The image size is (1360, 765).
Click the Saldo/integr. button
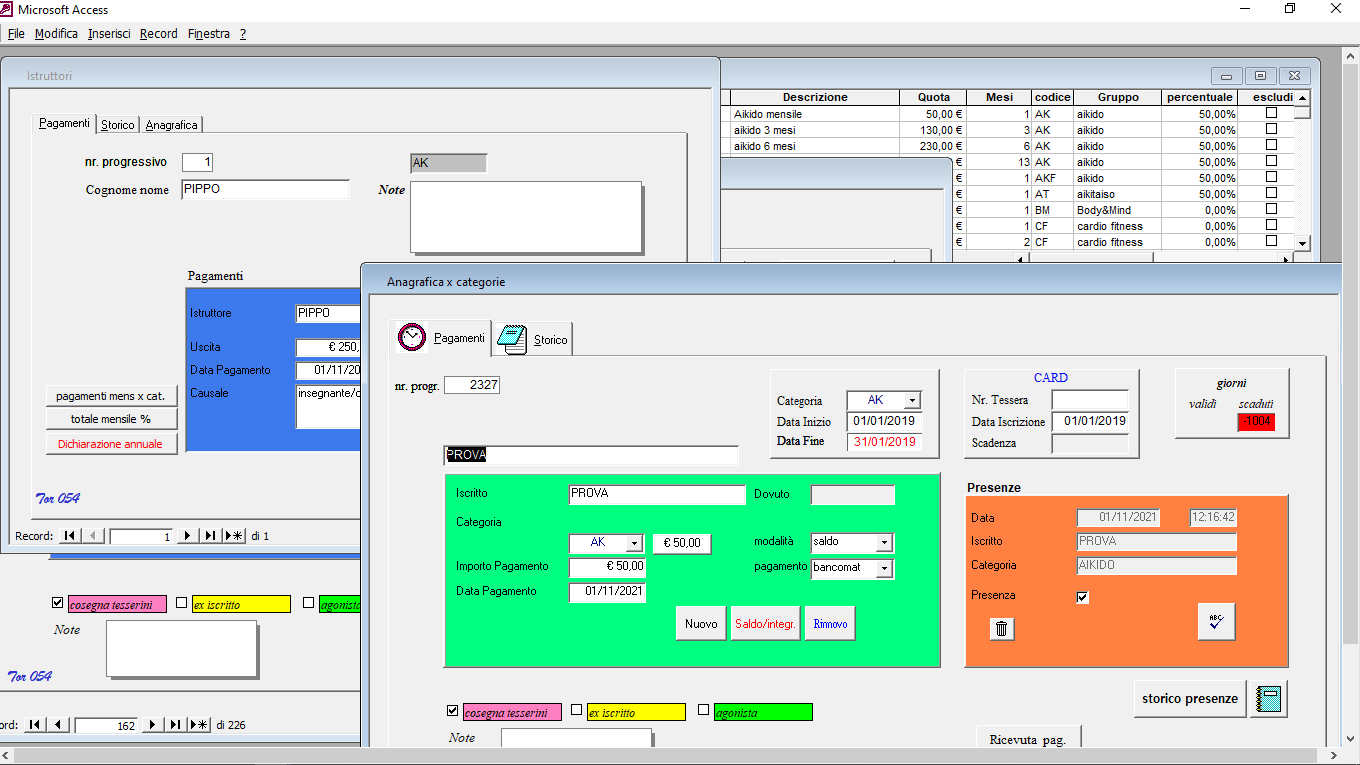(765, 623)
